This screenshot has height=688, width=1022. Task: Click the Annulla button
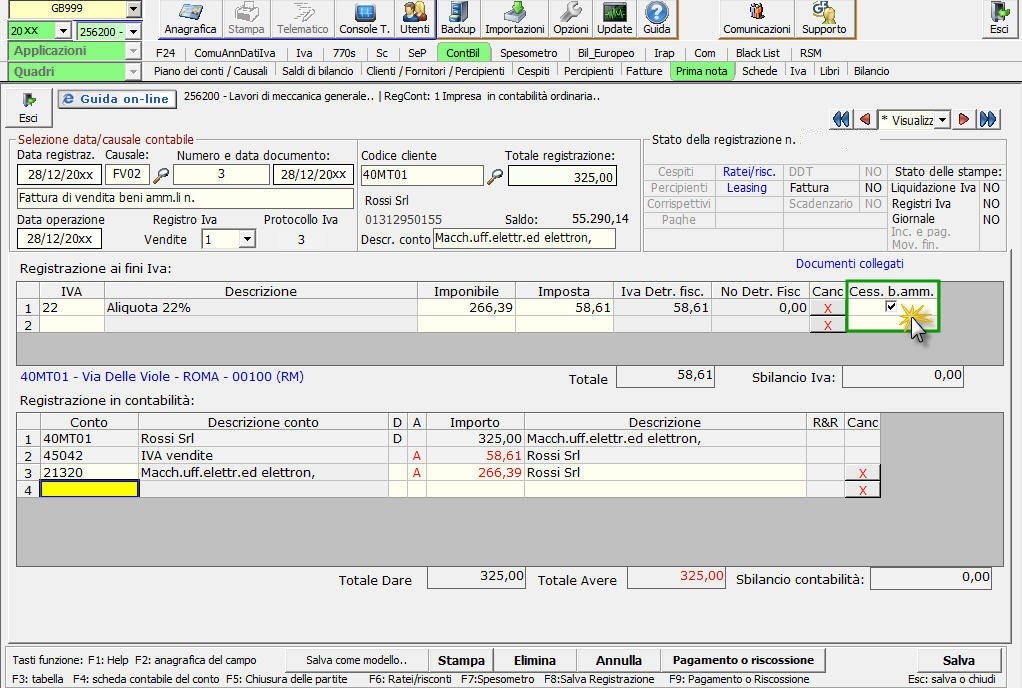(619, 660)
